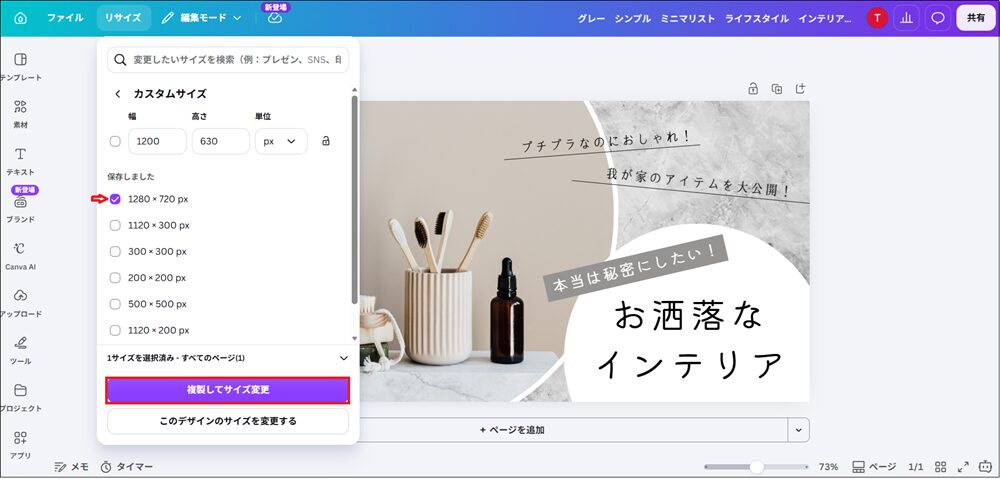Viewport: 1000px width, 479px height.
Task: Open the user avatar T
Action: [x=877, y=18]
